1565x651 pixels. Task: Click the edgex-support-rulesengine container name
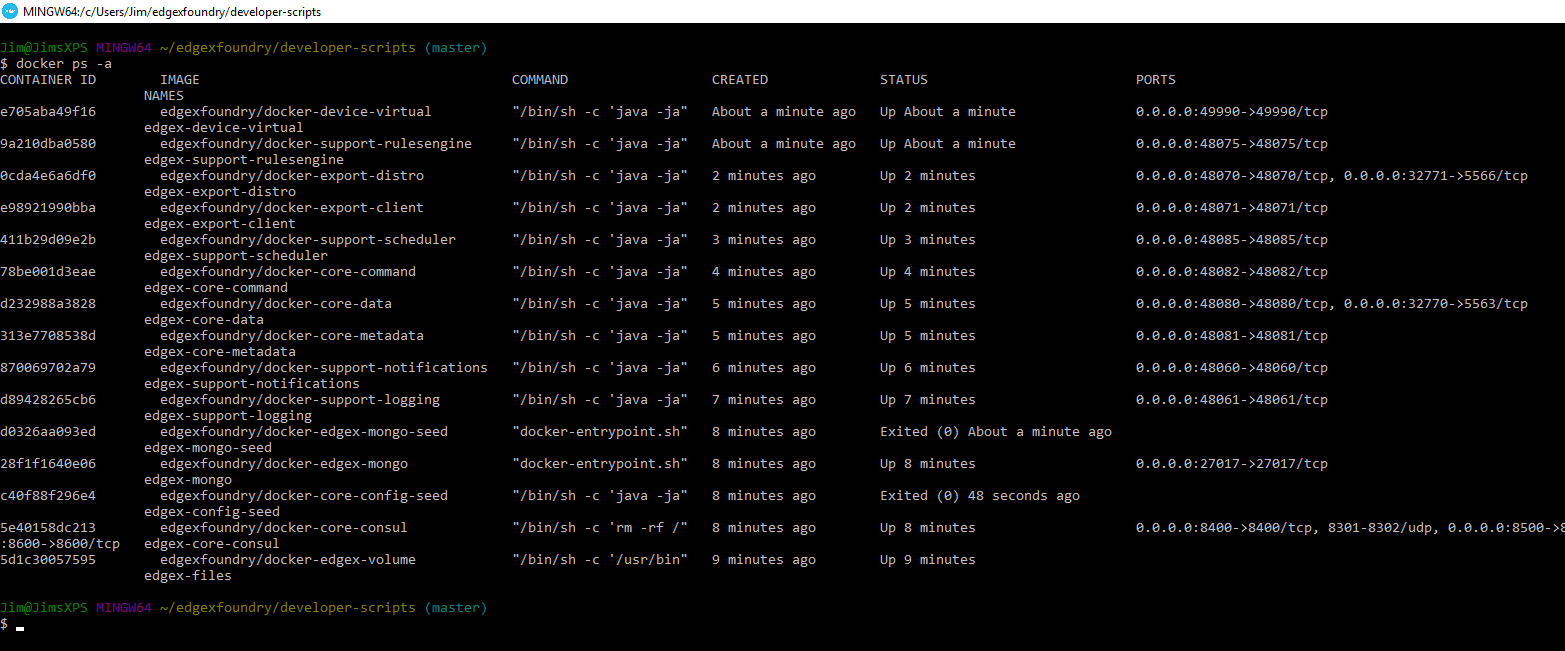pyautogui.click(x=243, y=160)
